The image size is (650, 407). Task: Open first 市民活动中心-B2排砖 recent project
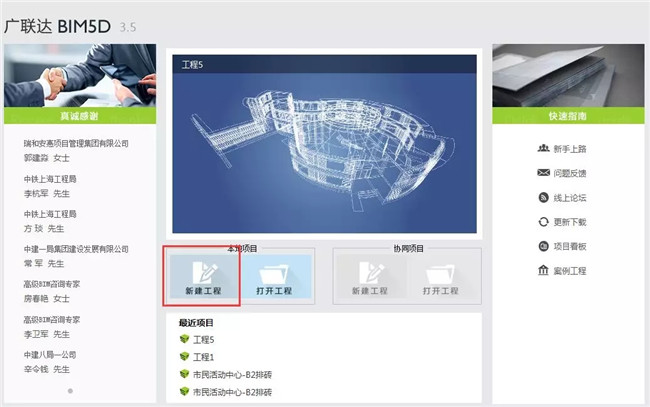(x=232, y=375)
